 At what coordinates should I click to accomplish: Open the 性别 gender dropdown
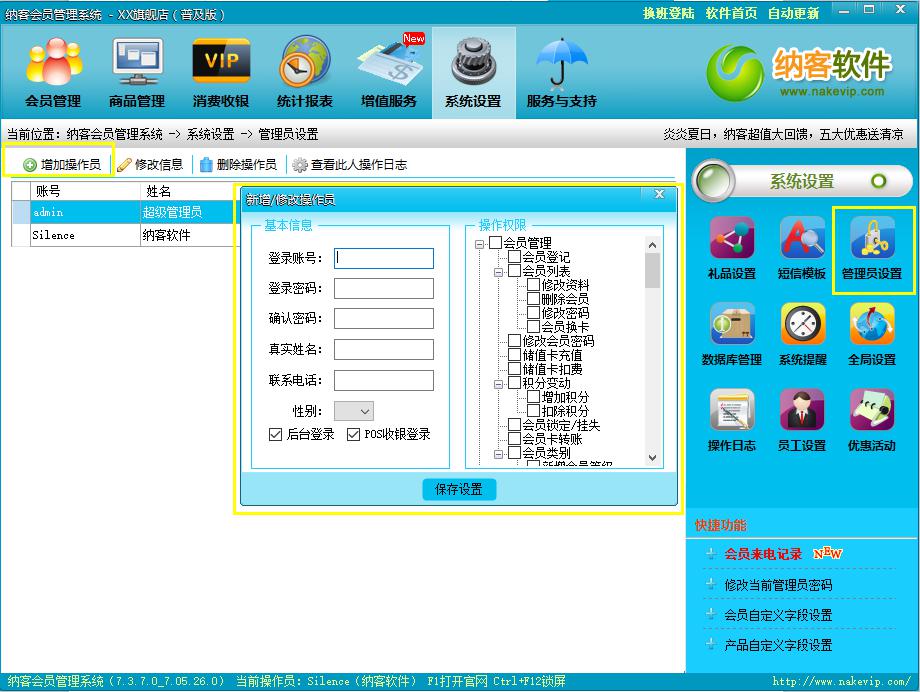click(x=354, y=411)
